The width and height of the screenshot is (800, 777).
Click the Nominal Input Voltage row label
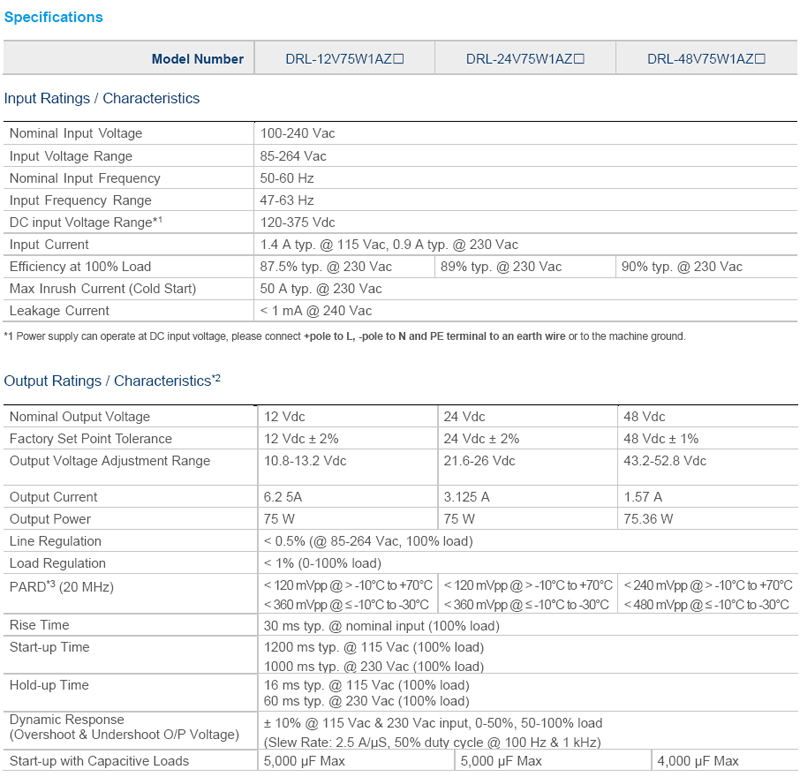[x=76, y=134]
